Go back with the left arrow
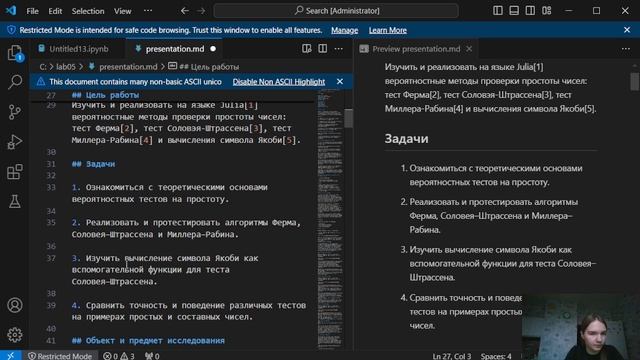The width and height of the screenshot is (640, 360). click(184, 11)
